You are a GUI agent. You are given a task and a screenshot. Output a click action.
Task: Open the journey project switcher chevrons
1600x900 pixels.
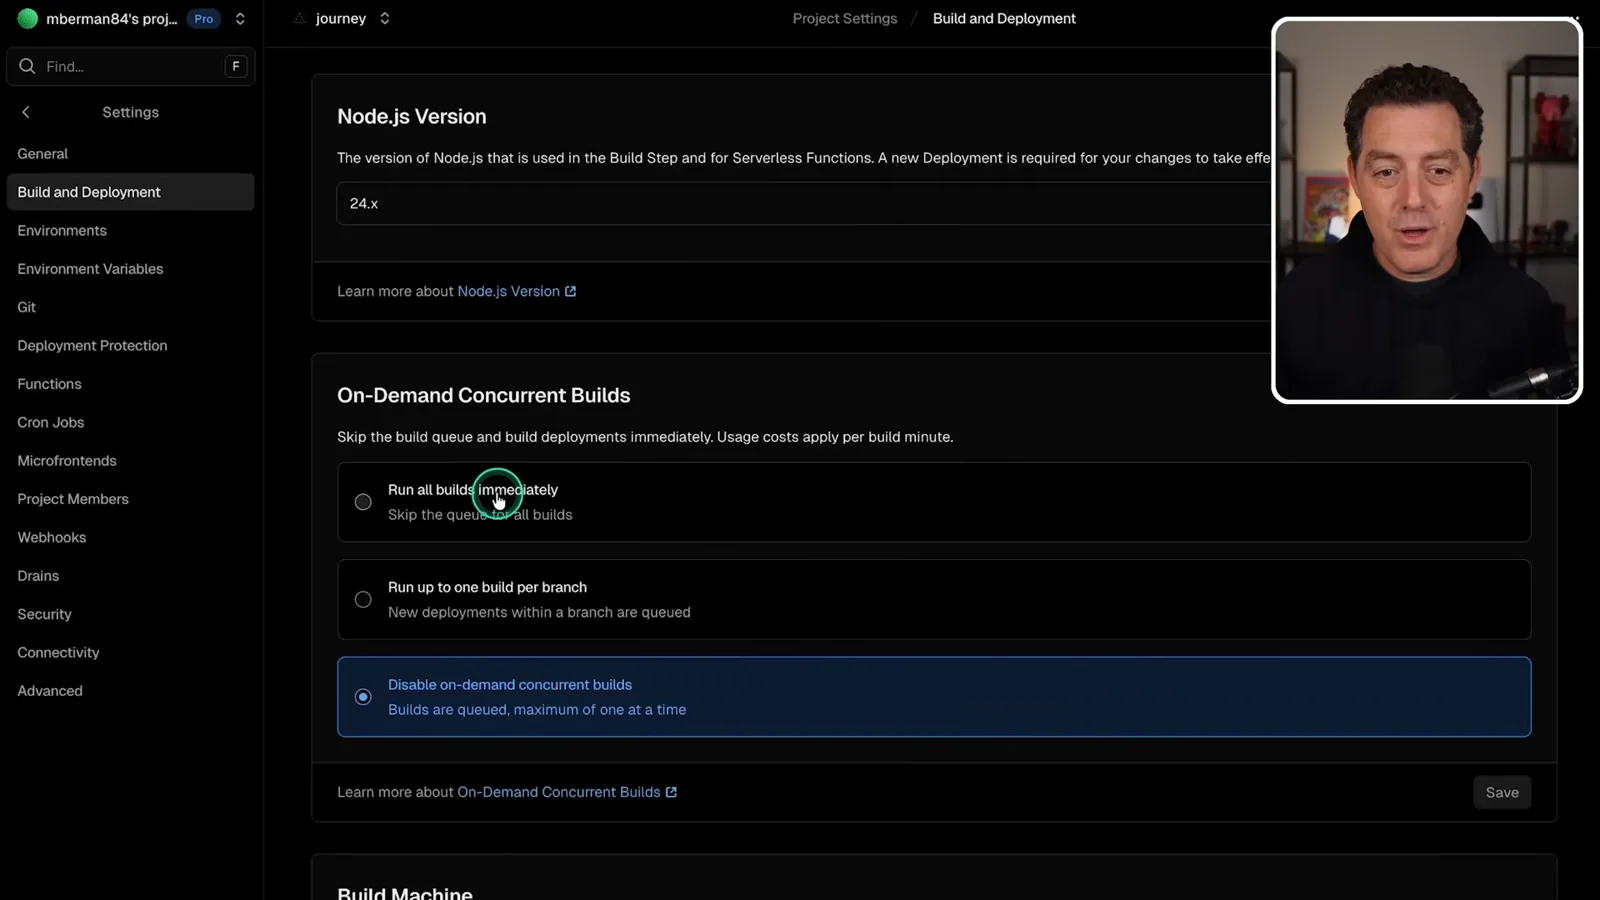(x=385, y=18)
